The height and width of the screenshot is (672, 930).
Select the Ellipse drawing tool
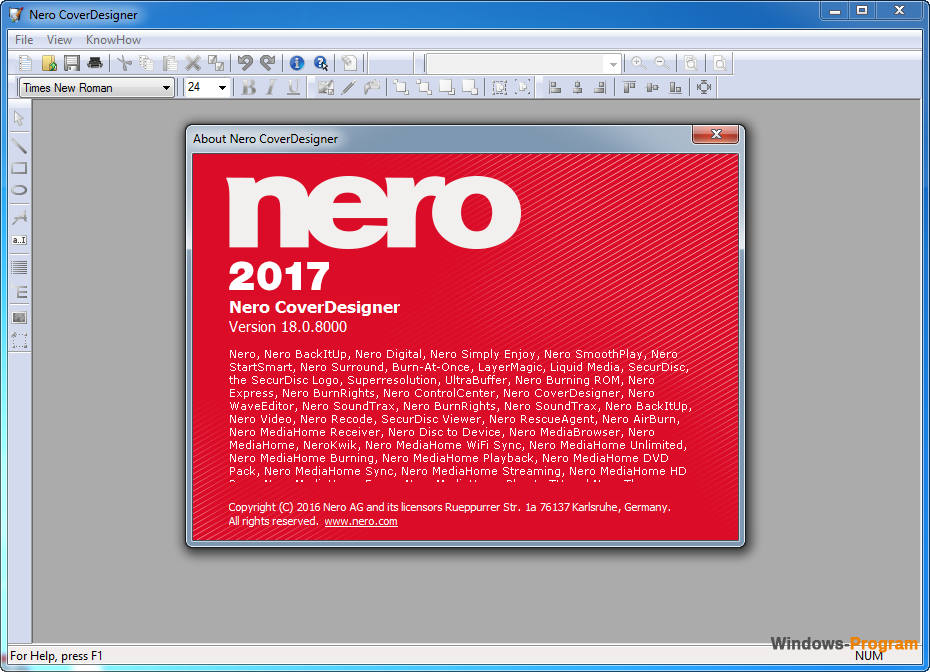19,190
